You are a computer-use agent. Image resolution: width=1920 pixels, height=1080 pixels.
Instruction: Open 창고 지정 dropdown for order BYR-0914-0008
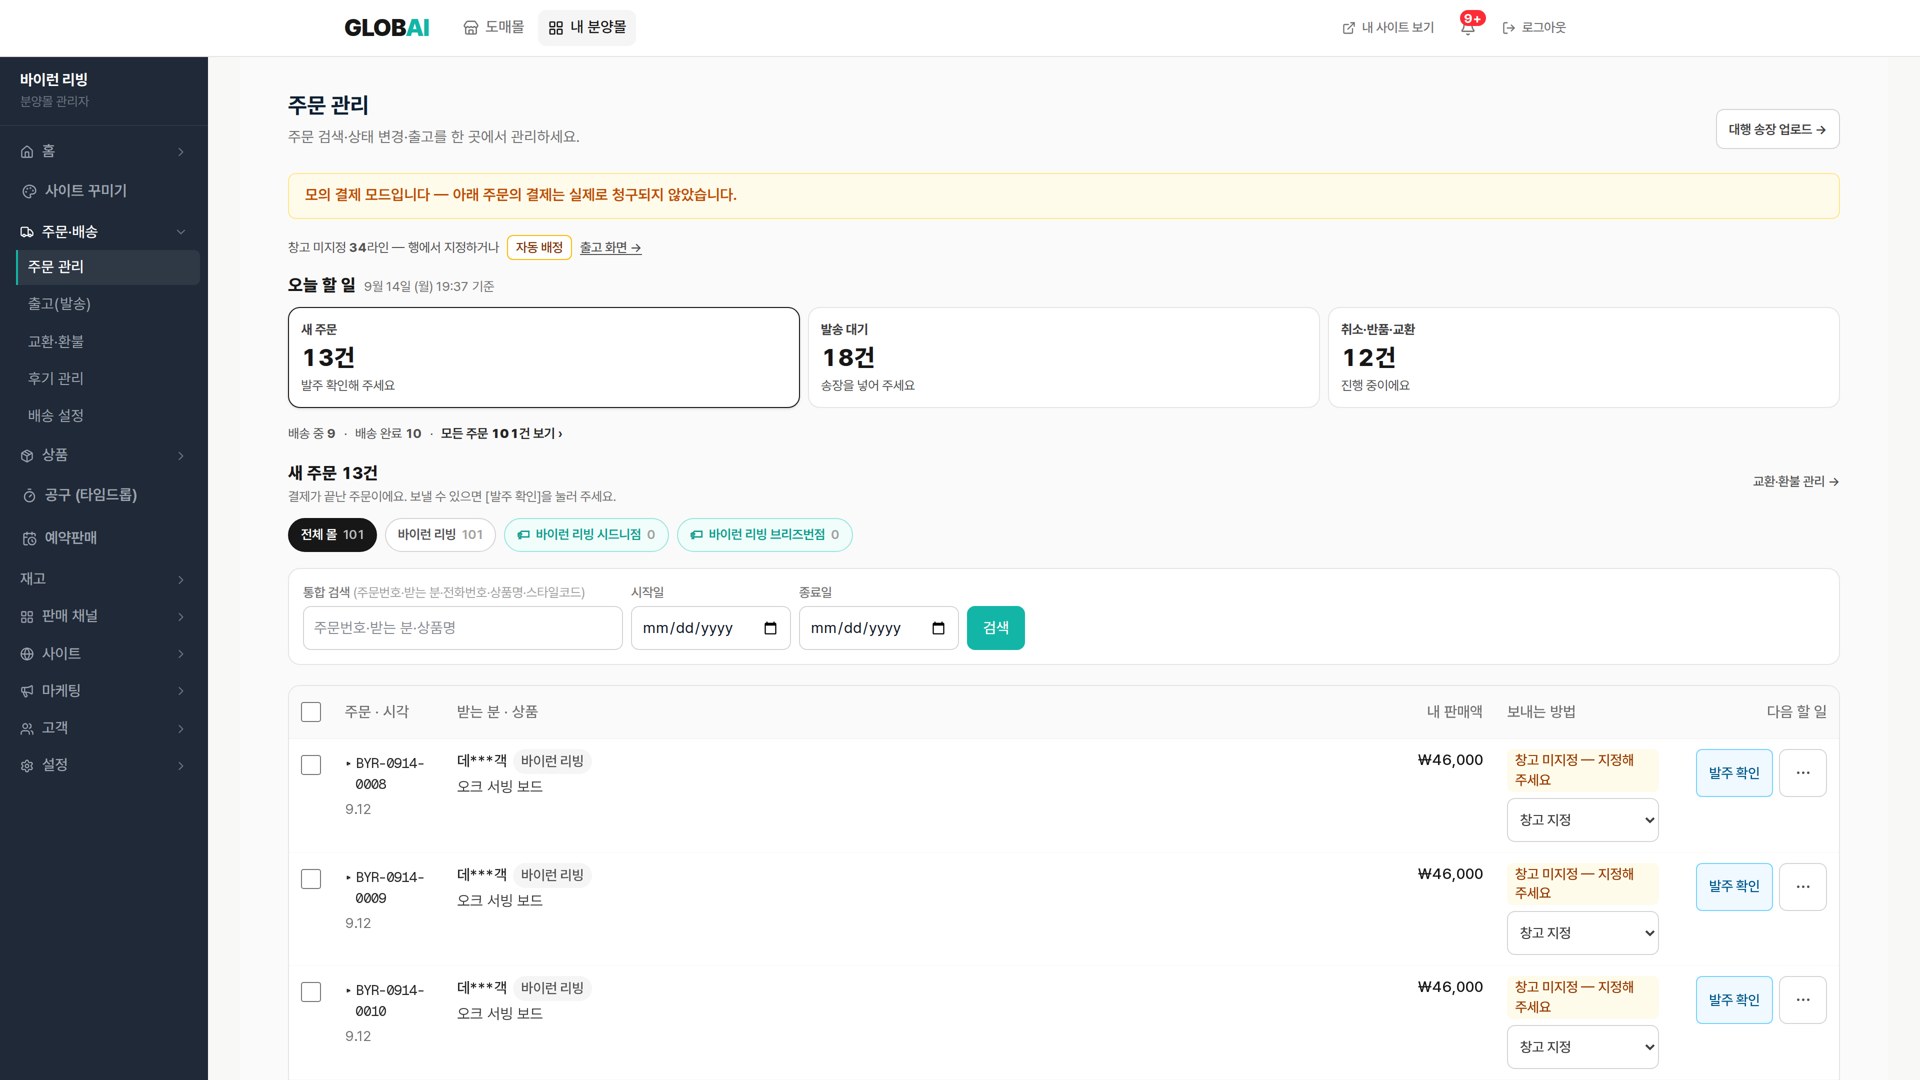1582,820
